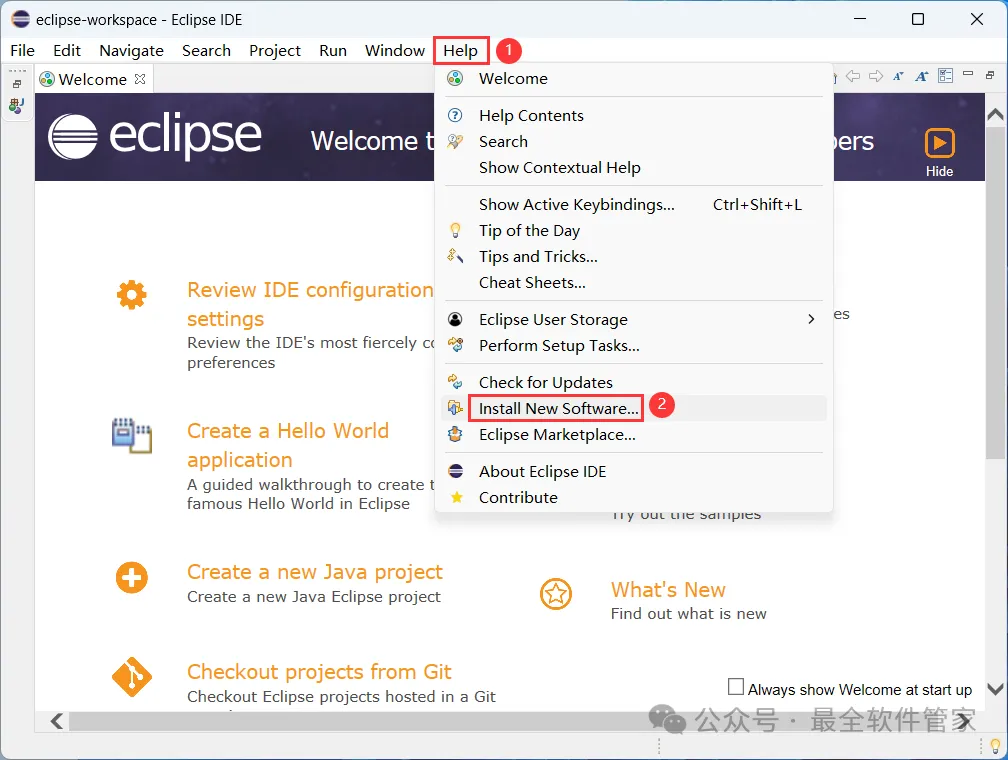Open the Help menu in the menu bar
Viewport: 1008px width, 760px height.
(x=460, y=51)
